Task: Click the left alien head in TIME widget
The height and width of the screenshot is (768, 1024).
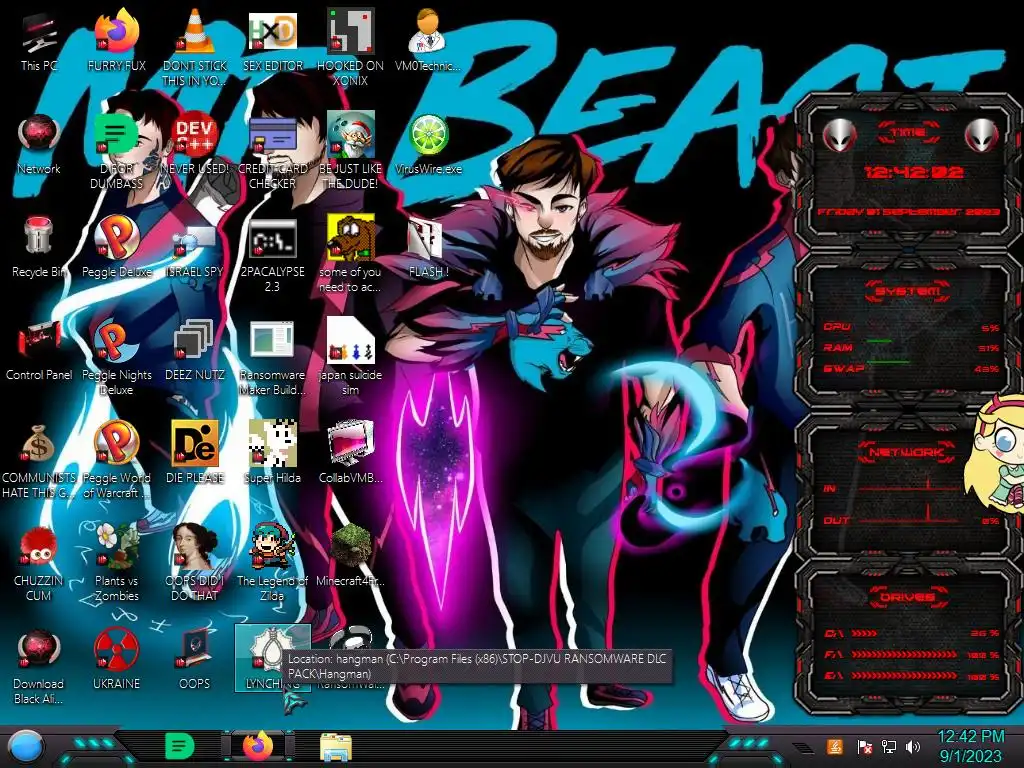Action: tap(839, 136)
